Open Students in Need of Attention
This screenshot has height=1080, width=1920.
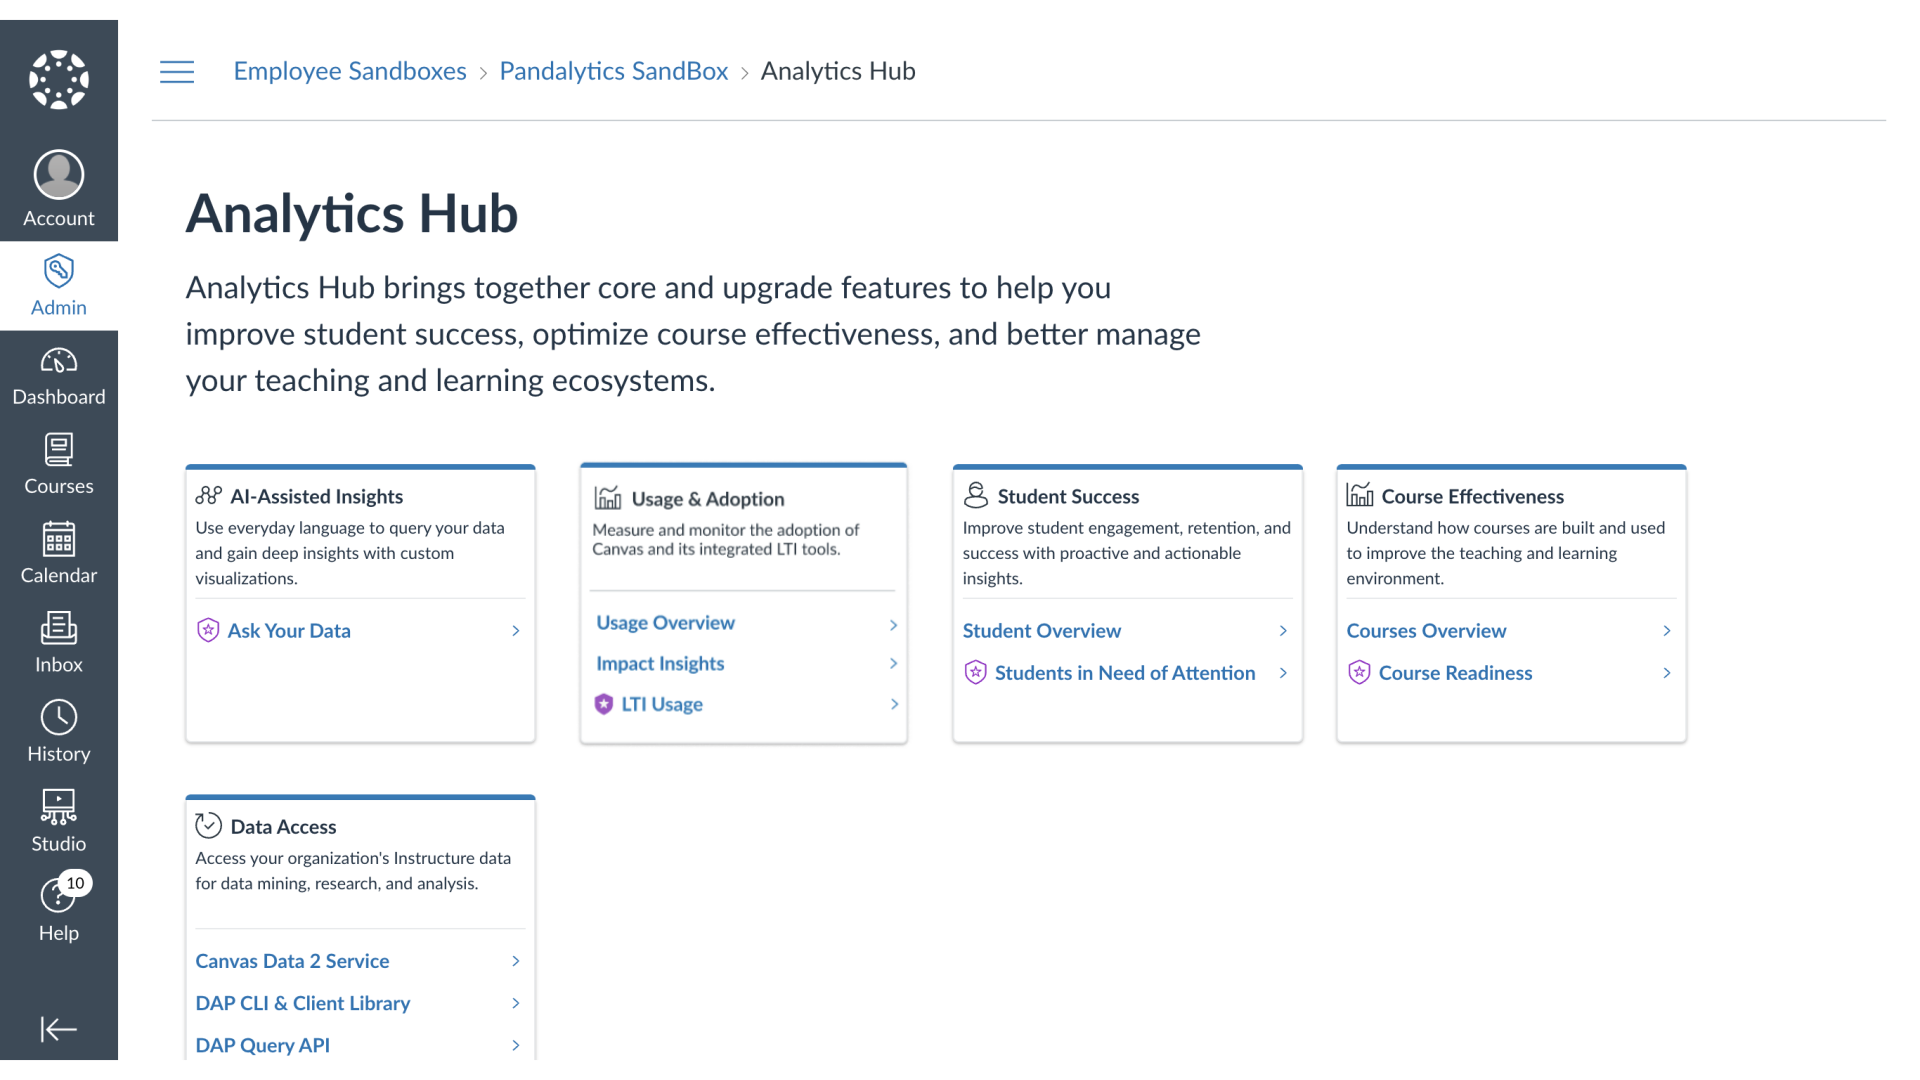click(x=1125, y=672)
